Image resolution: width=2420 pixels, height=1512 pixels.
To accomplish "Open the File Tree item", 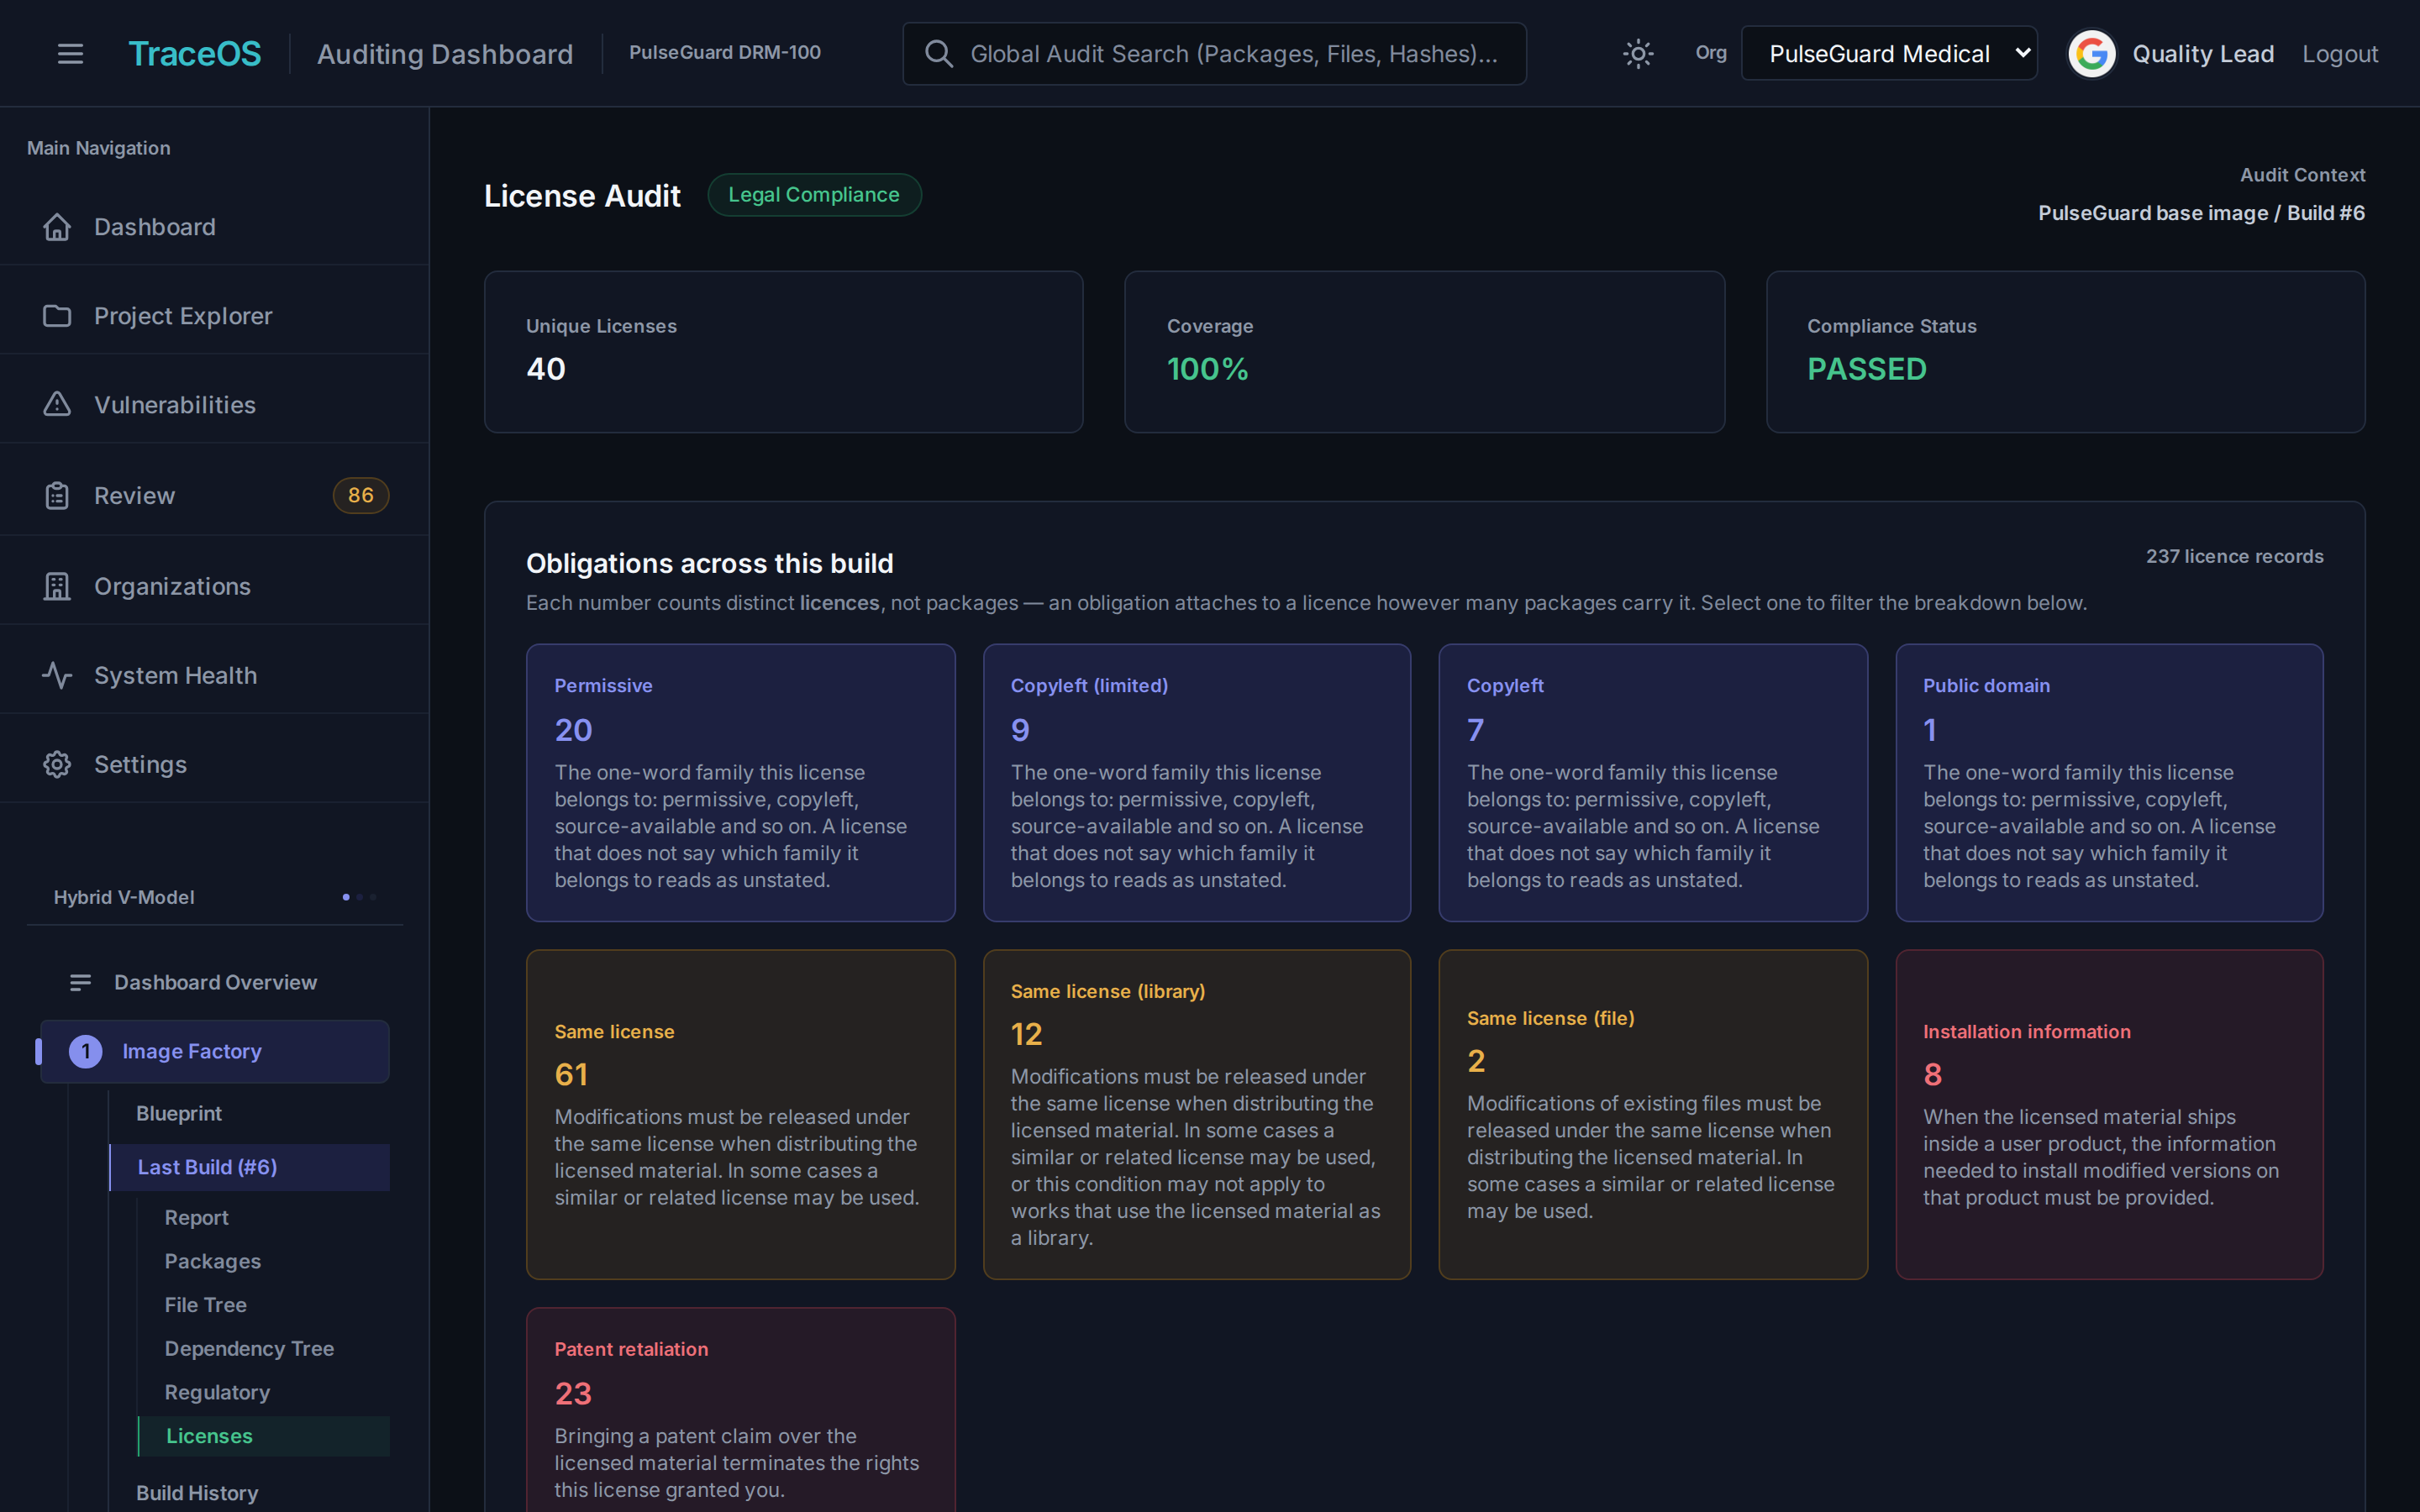I will coord(264,1305).
